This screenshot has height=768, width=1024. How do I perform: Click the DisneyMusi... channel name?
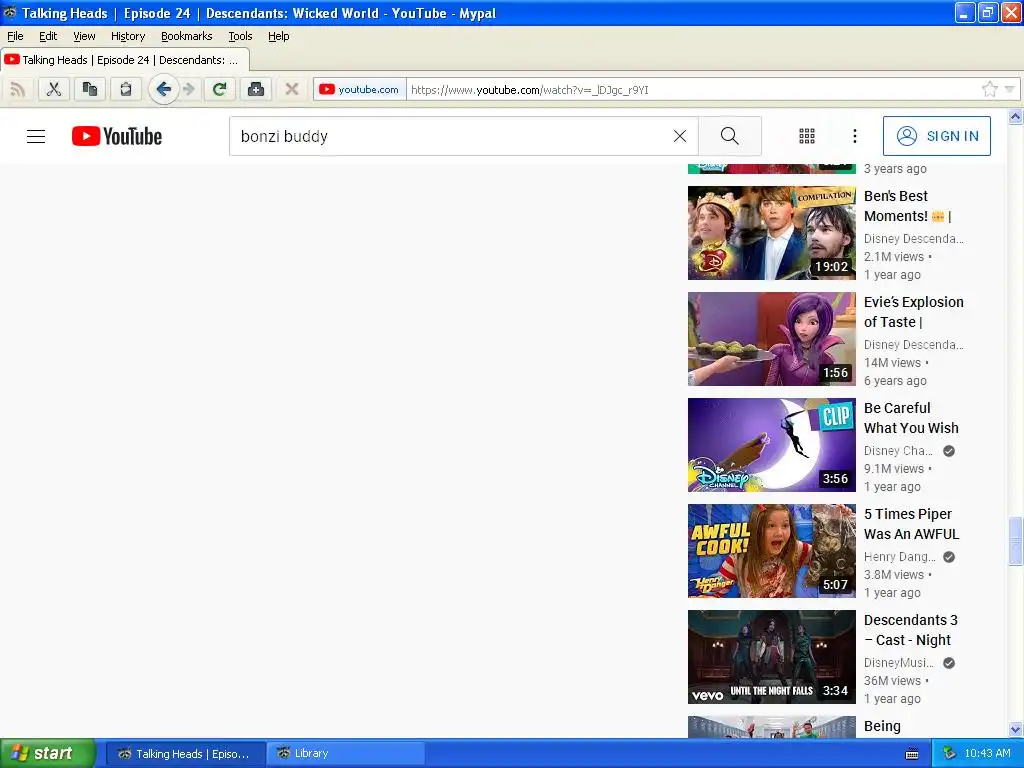[x=899, y=662]
